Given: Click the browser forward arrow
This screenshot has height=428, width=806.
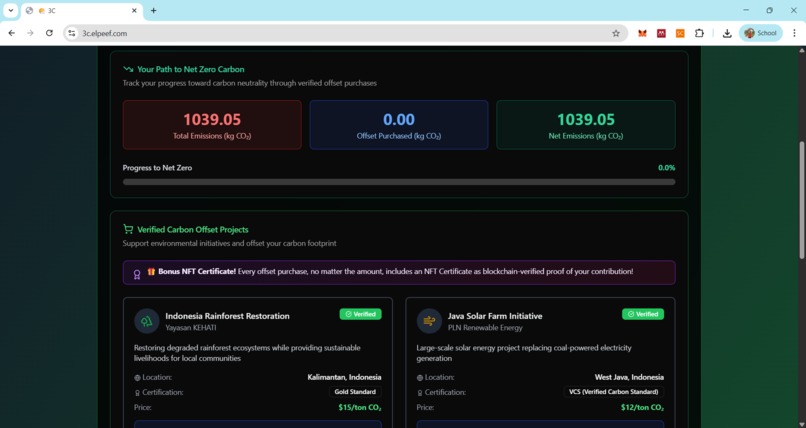Looking at the screenshot, I should (x=30, y=33).
